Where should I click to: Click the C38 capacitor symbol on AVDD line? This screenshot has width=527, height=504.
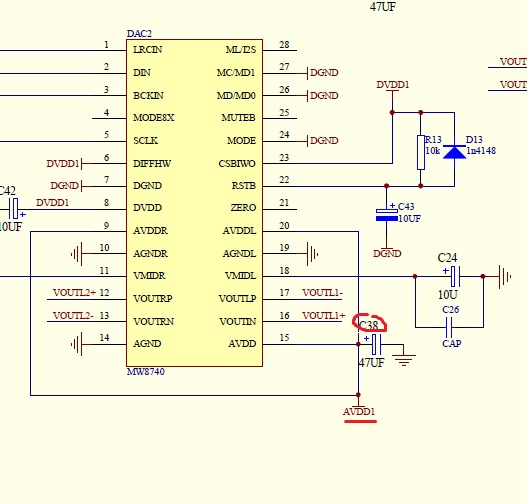(x=376, y=344)
